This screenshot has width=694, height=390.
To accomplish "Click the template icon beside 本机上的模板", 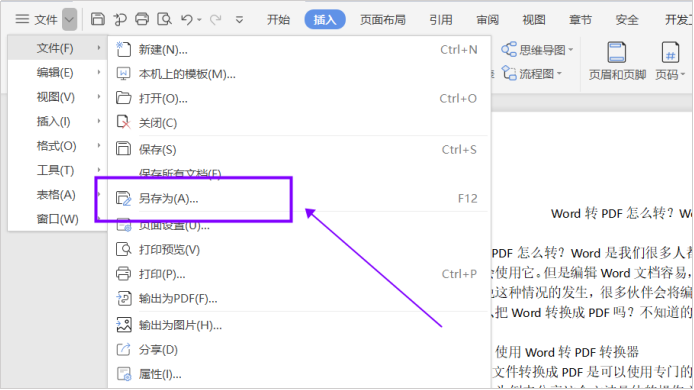I will point(123,73).
